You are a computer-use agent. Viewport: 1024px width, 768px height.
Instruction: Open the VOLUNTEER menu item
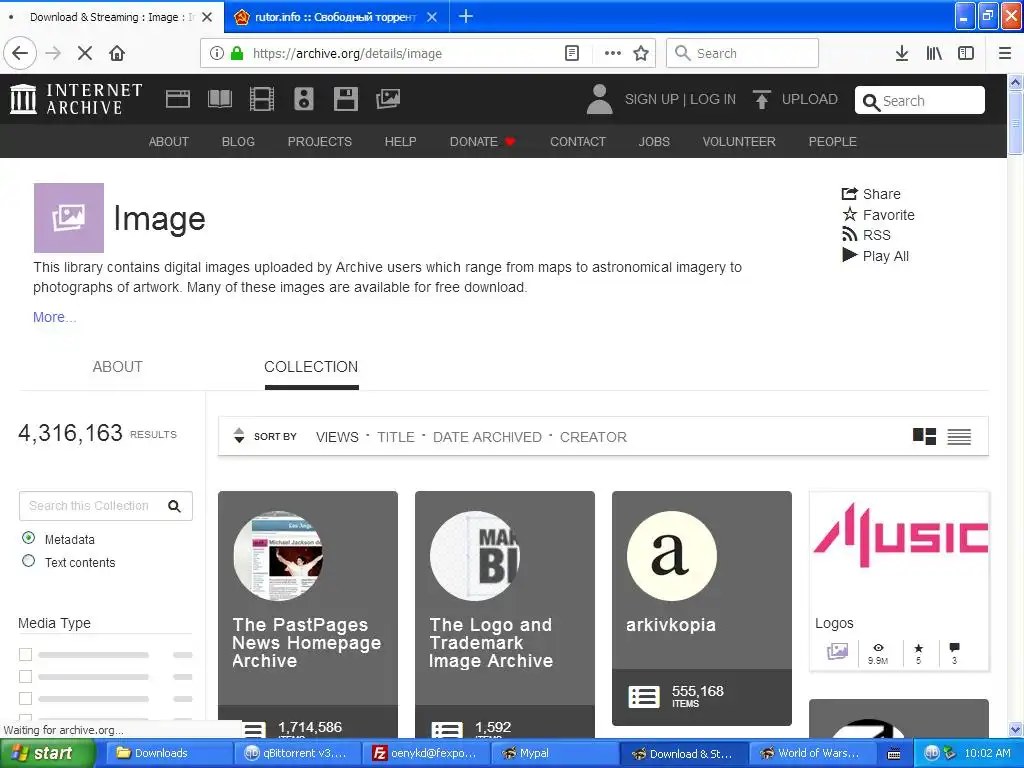[x=739, y=142]
